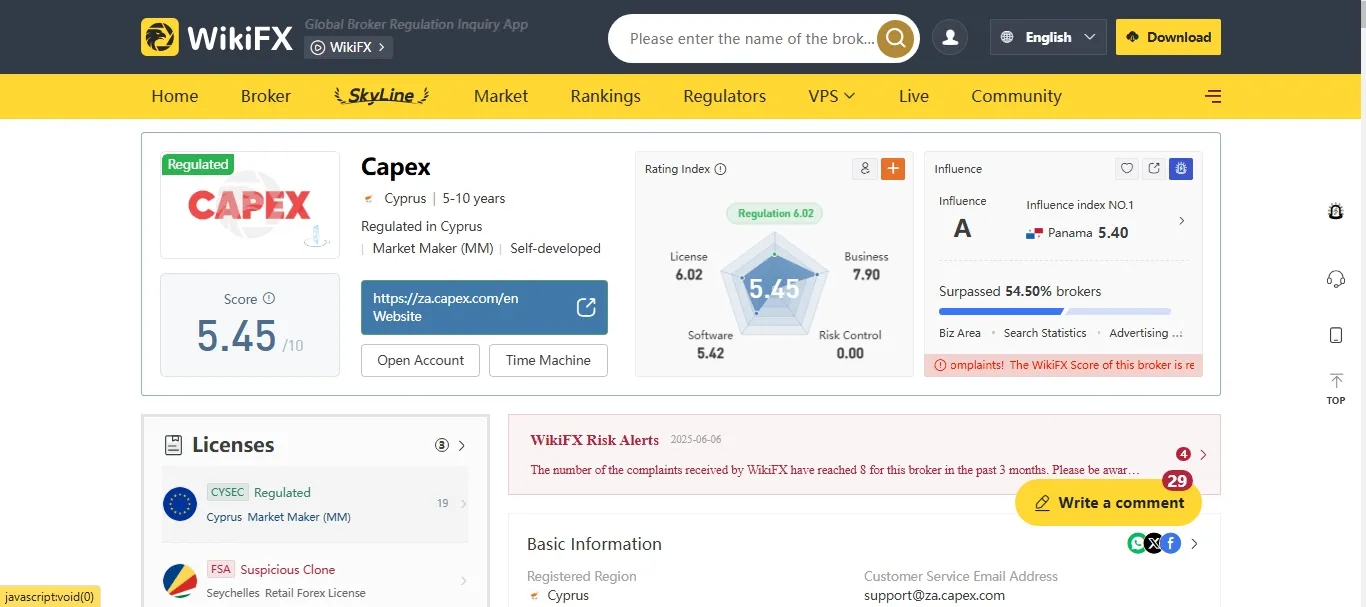Viewport: 1366px width, 607px height.
Task: Click the Panama flag icon
Action: (x=1034, y=233)
